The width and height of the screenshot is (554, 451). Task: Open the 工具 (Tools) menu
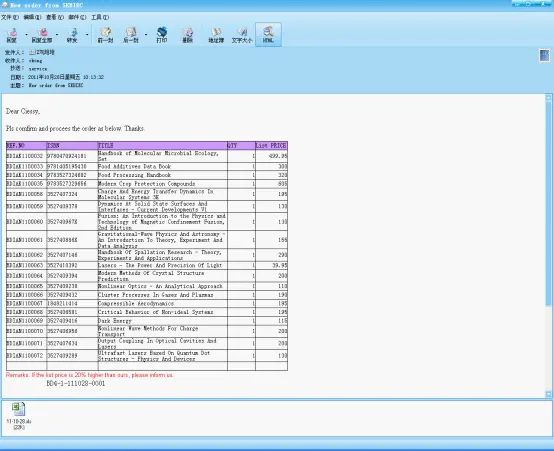point(100,17)
